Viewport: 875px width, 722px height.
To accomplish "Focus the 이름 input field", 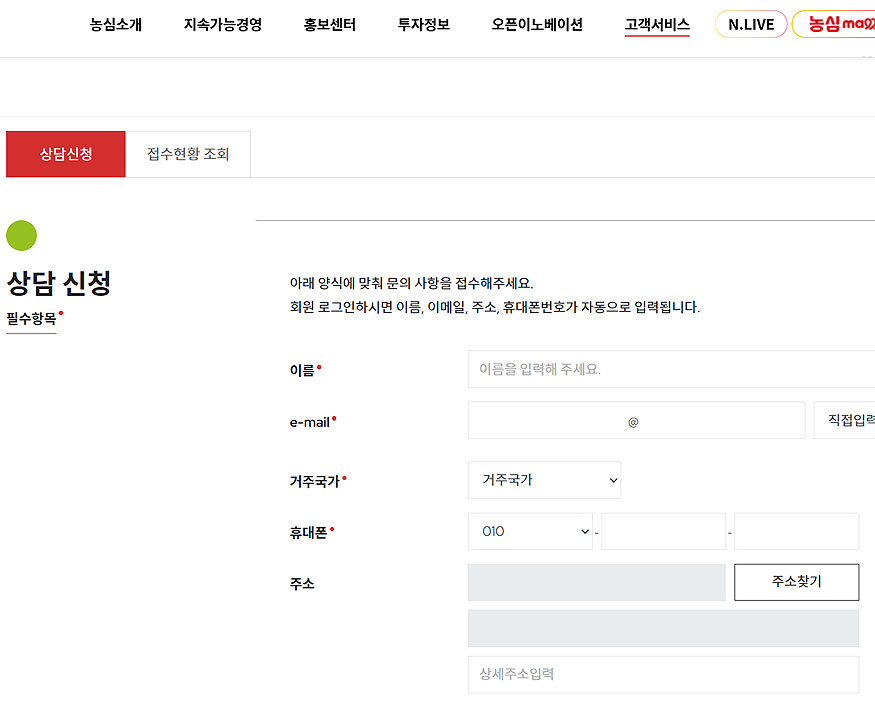I will pyautogui.click(x=670, y=369).
